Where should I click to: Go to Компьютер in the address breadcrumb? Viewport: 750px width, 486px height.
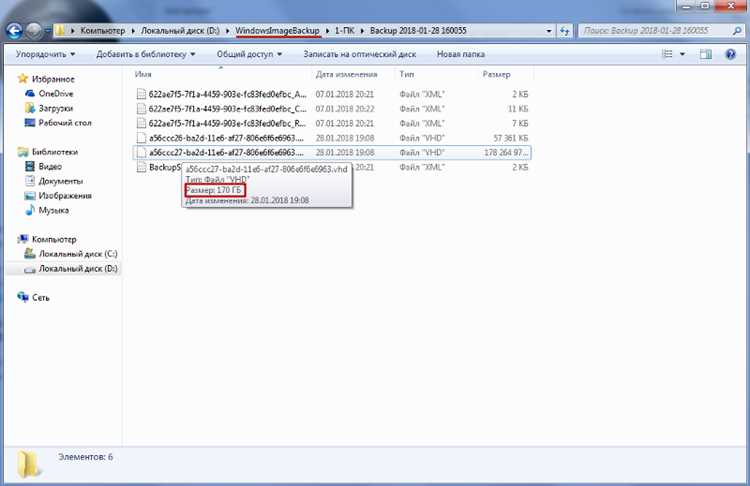click(x=102, y=31)
